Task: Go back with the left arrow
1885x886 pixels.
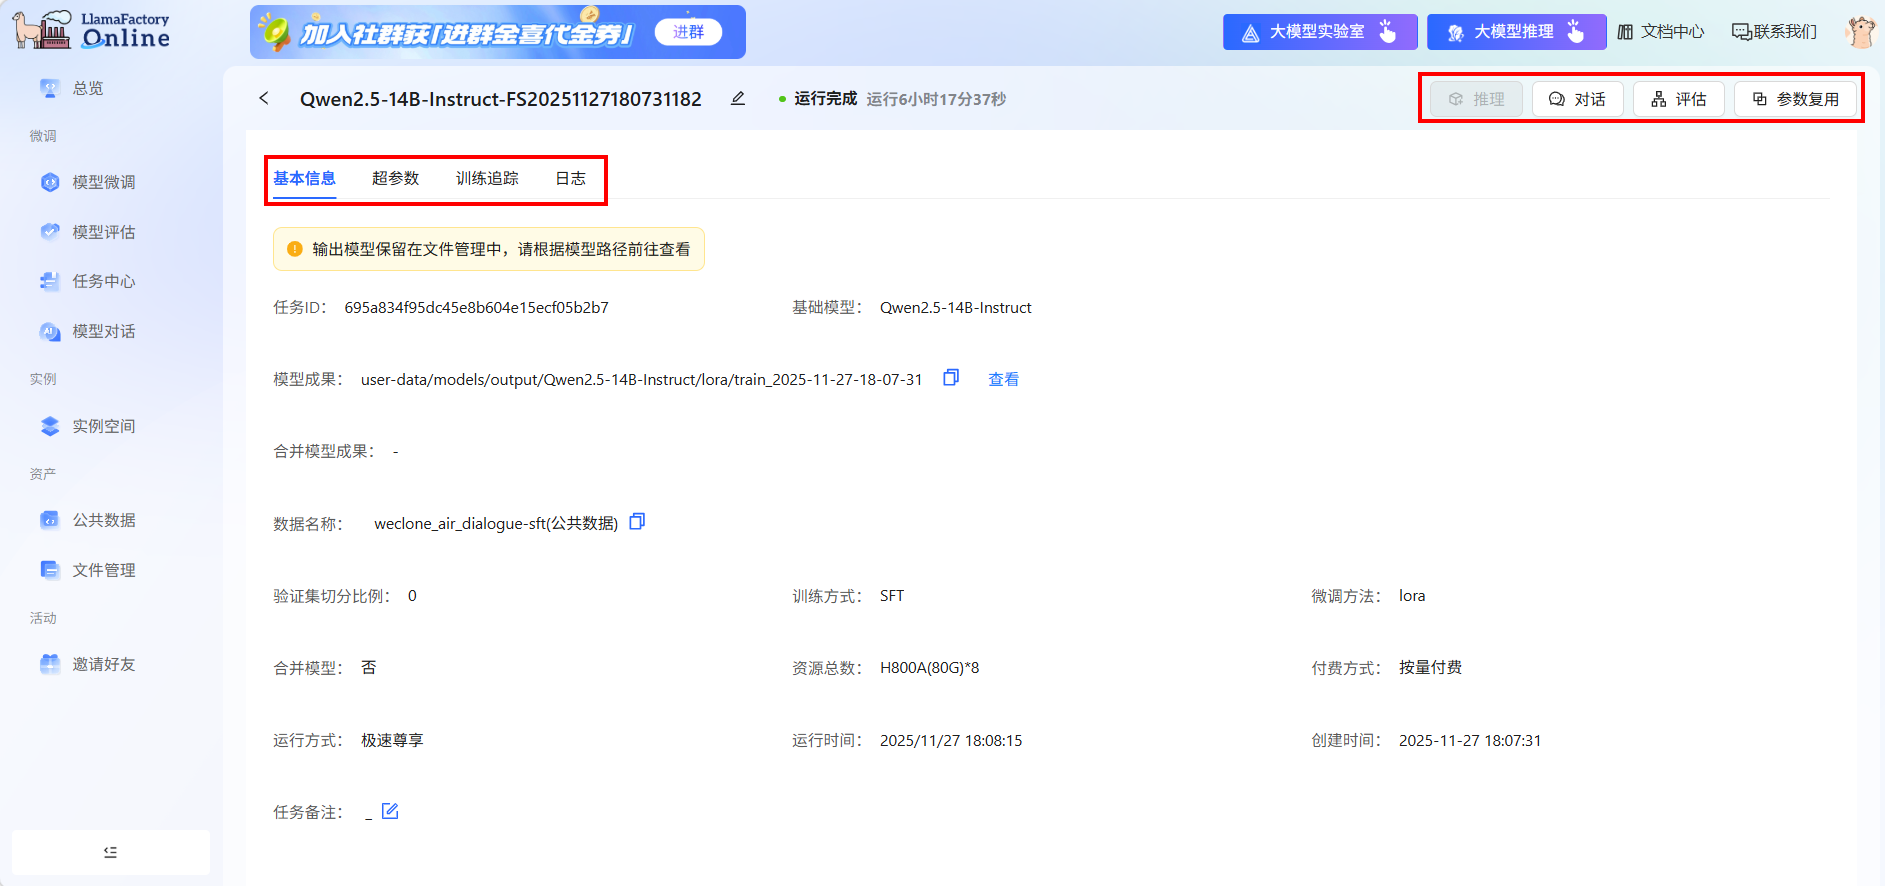Action: 264,98
